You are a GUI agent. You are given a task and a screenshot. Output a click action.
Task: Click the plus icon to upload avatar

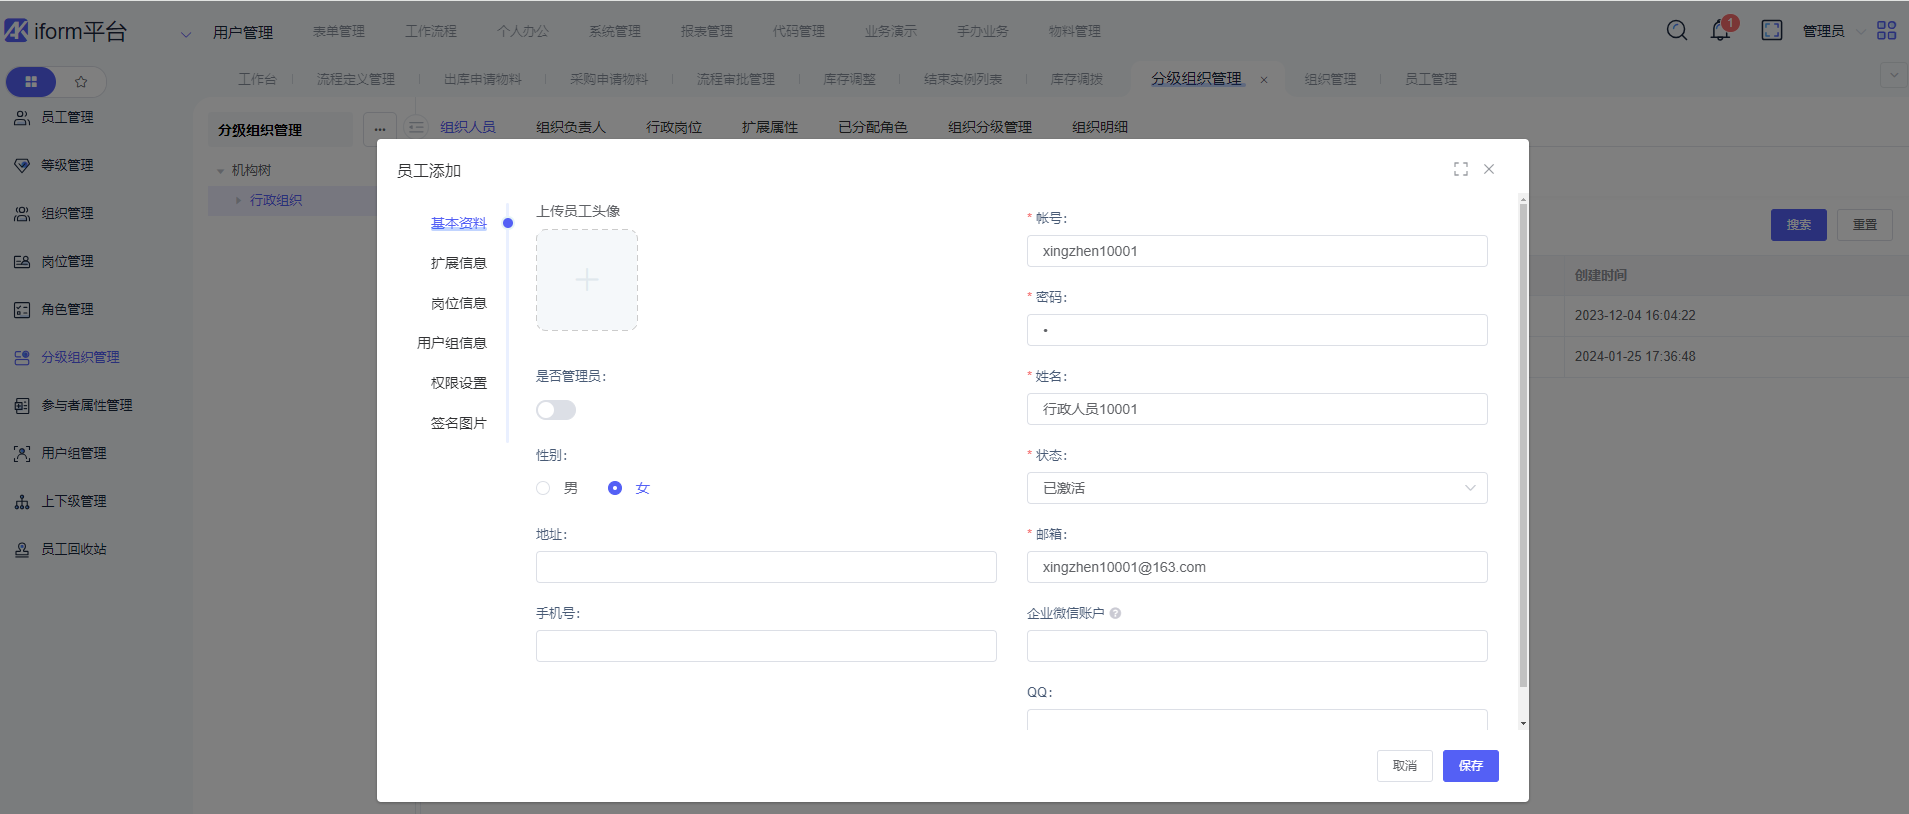click(587, 280)
